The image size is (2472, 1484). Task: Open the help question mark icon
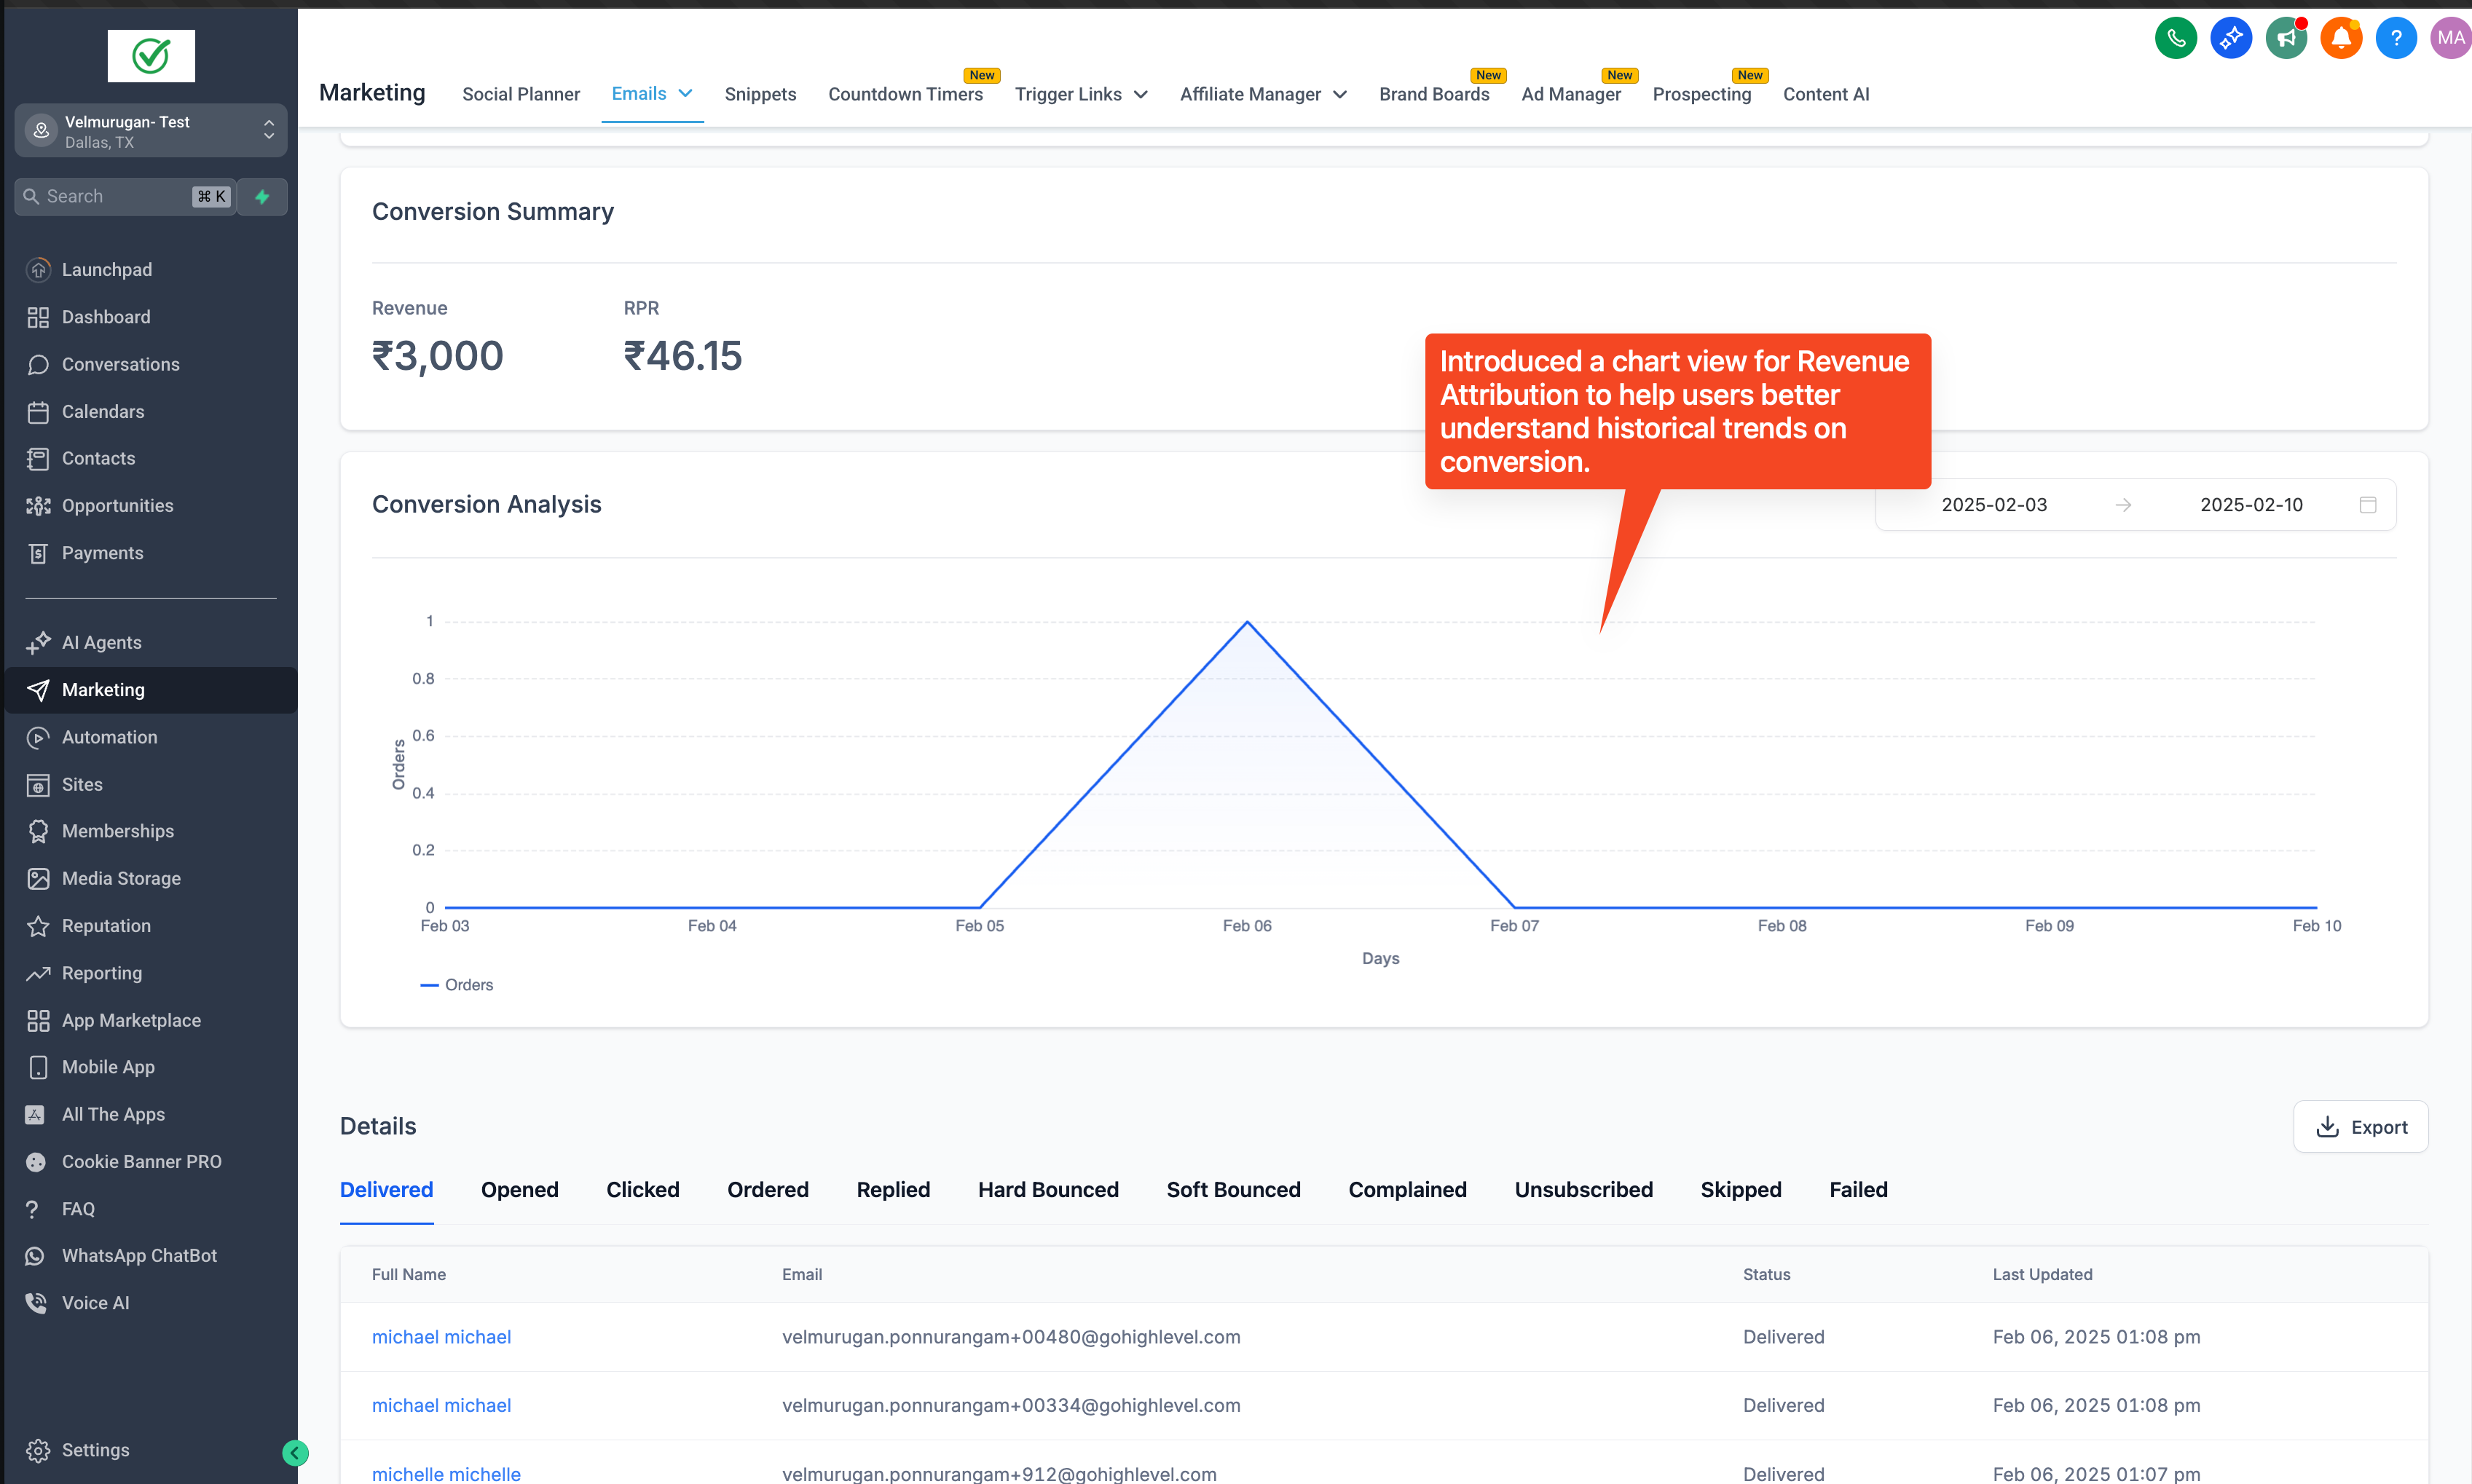[x=2395, y=38]
